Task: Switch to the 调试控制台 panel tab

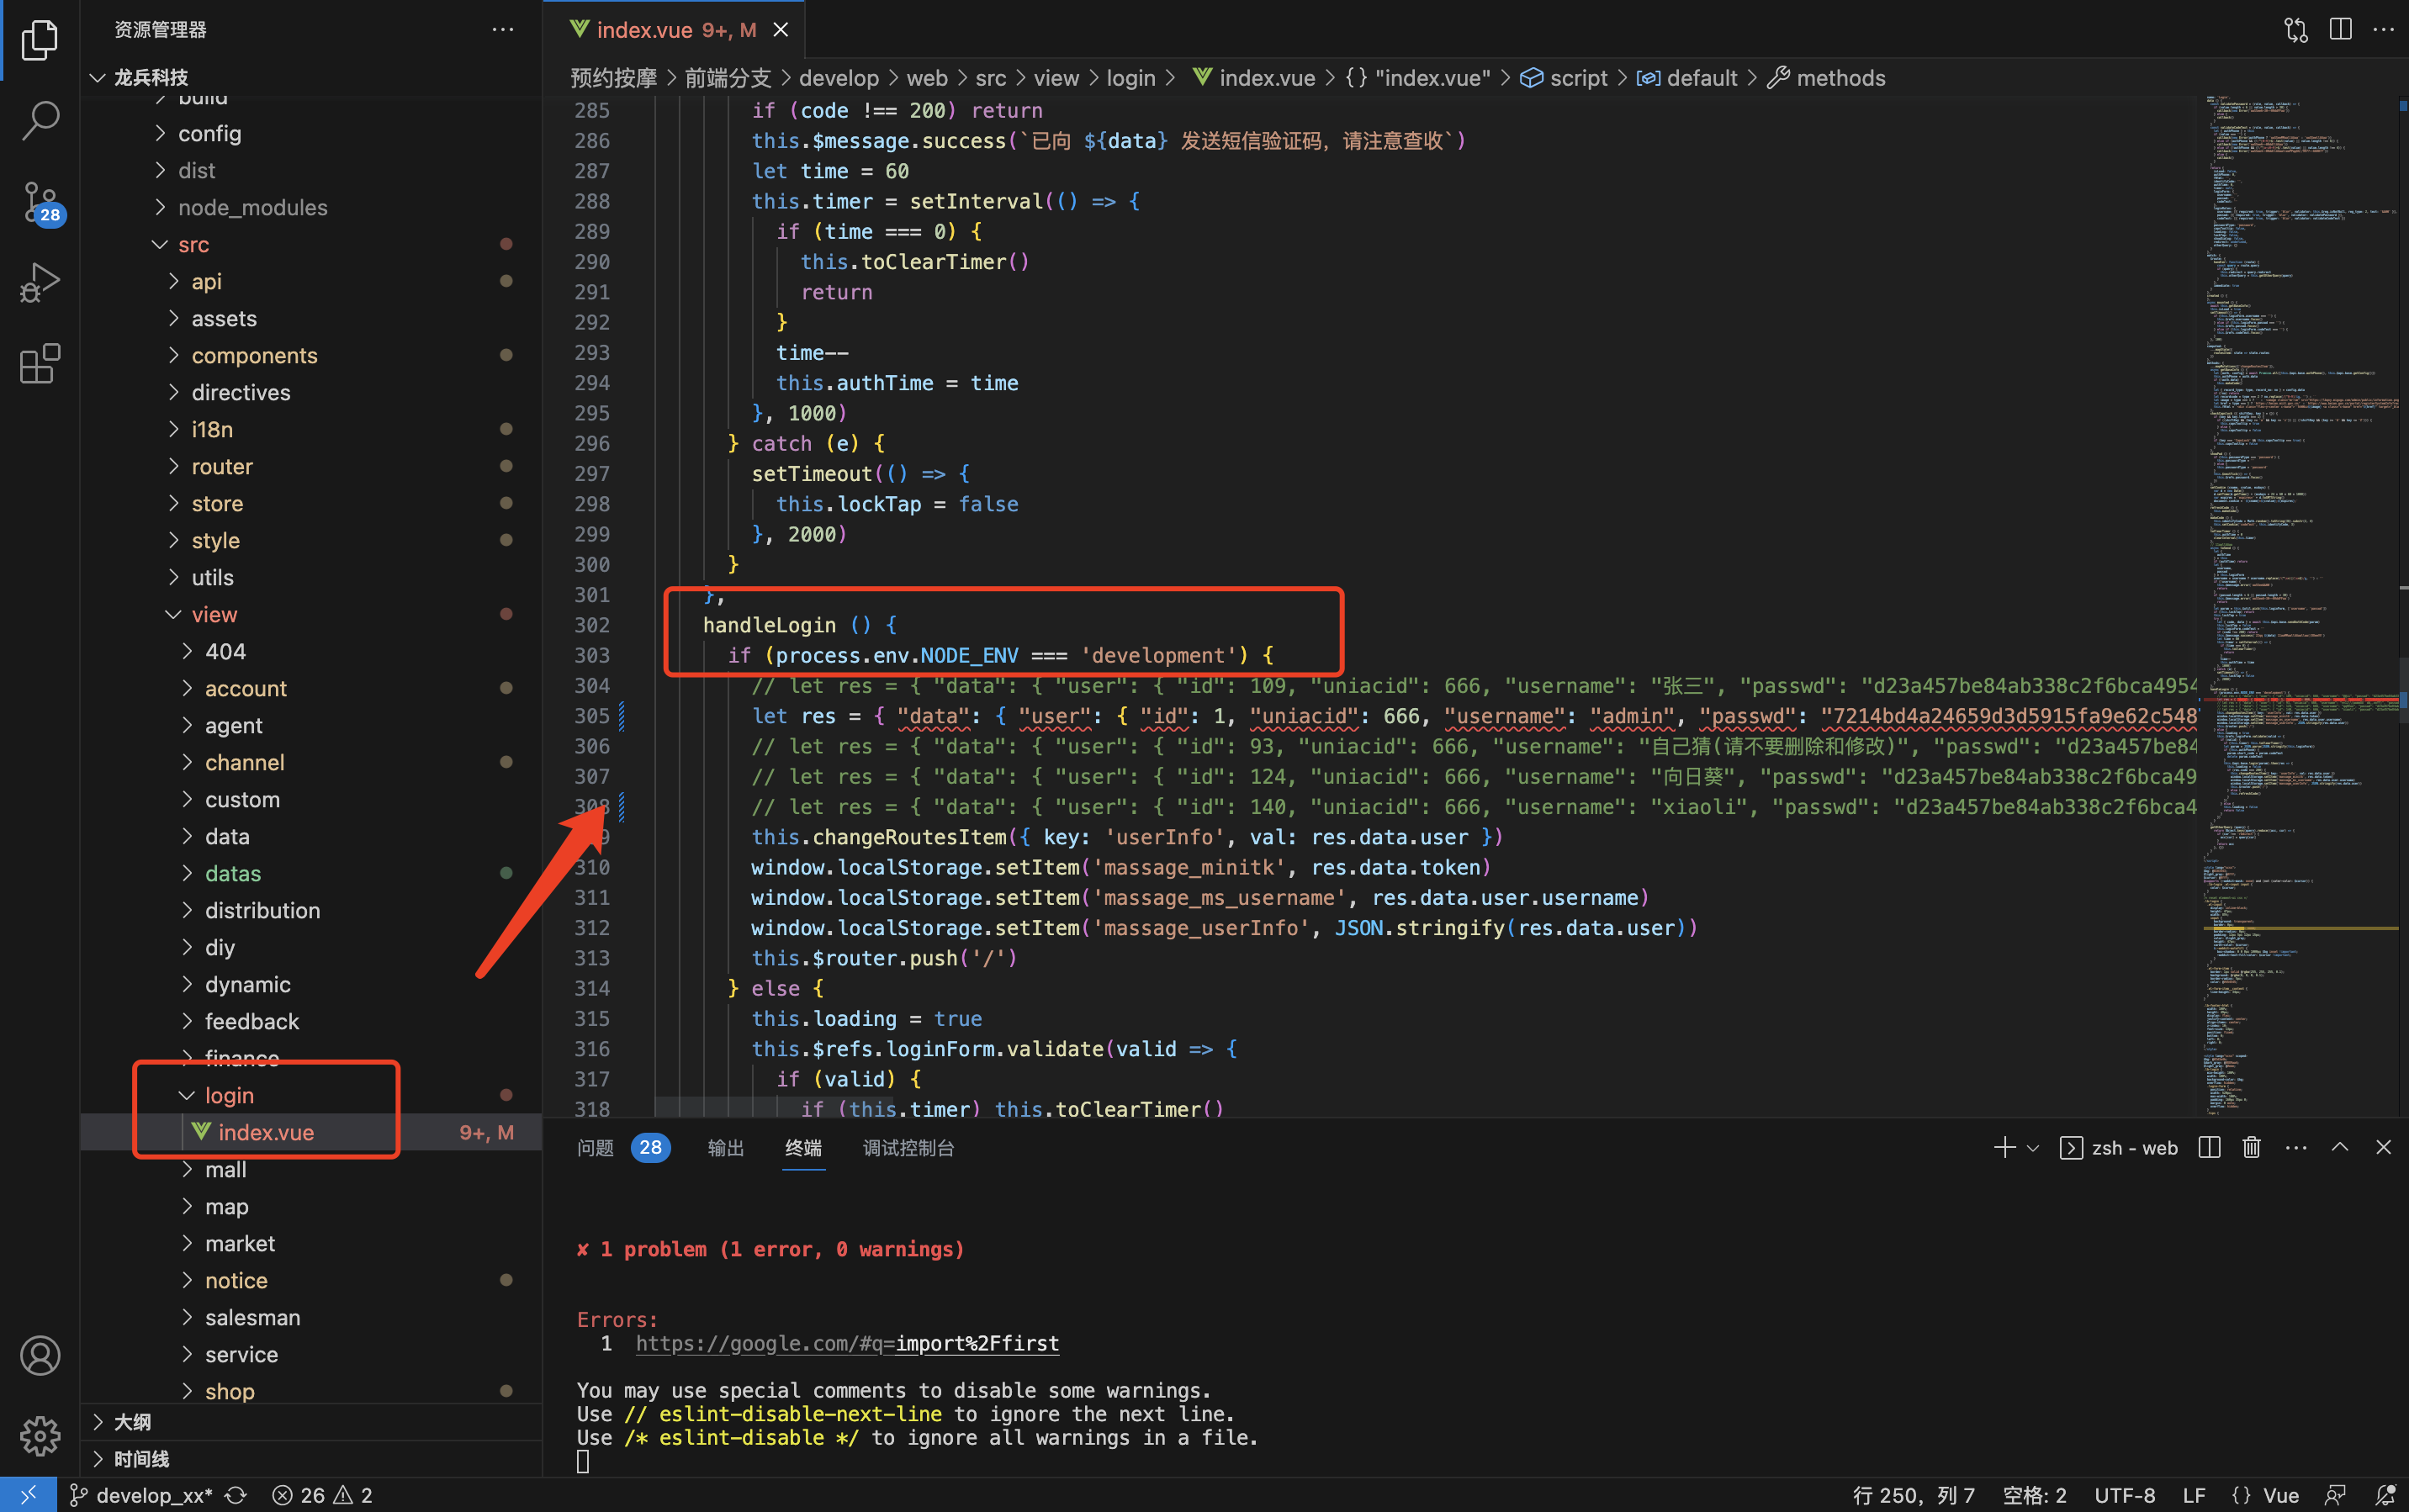Action: click(908, 1148)
